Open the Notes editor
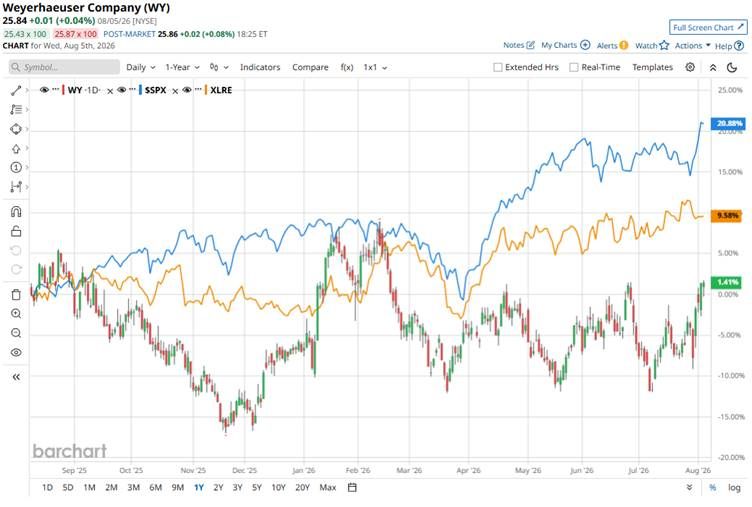This screenshot has width=752, height=507. click(518, 45)
